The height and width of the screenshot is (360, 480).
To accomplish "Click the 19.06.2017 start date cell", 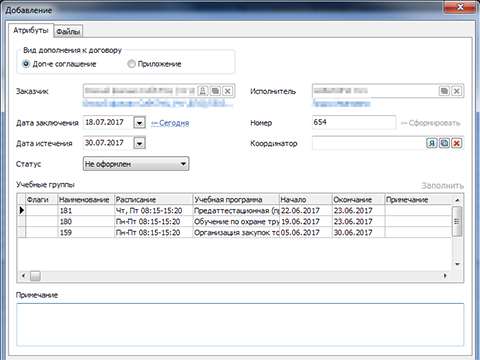I will click(x=306, y=221).
